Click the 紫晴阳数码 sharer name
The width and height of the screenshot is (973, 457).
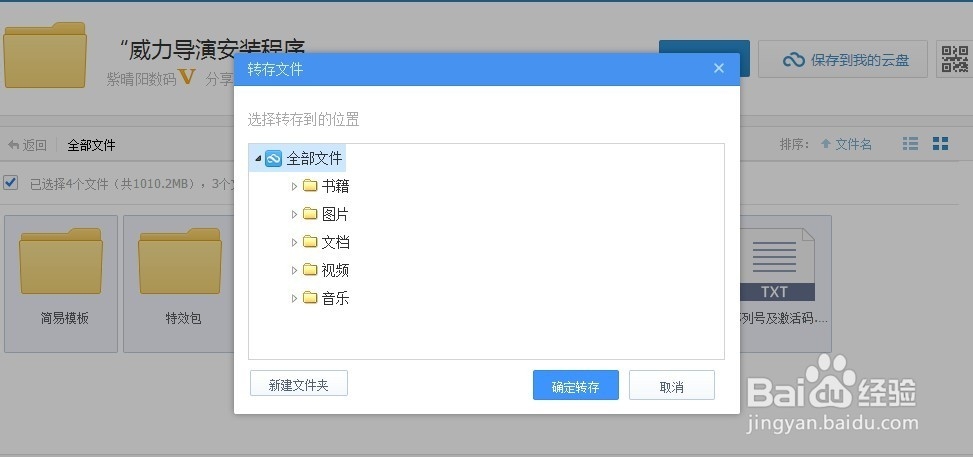(x=141, y=79)
